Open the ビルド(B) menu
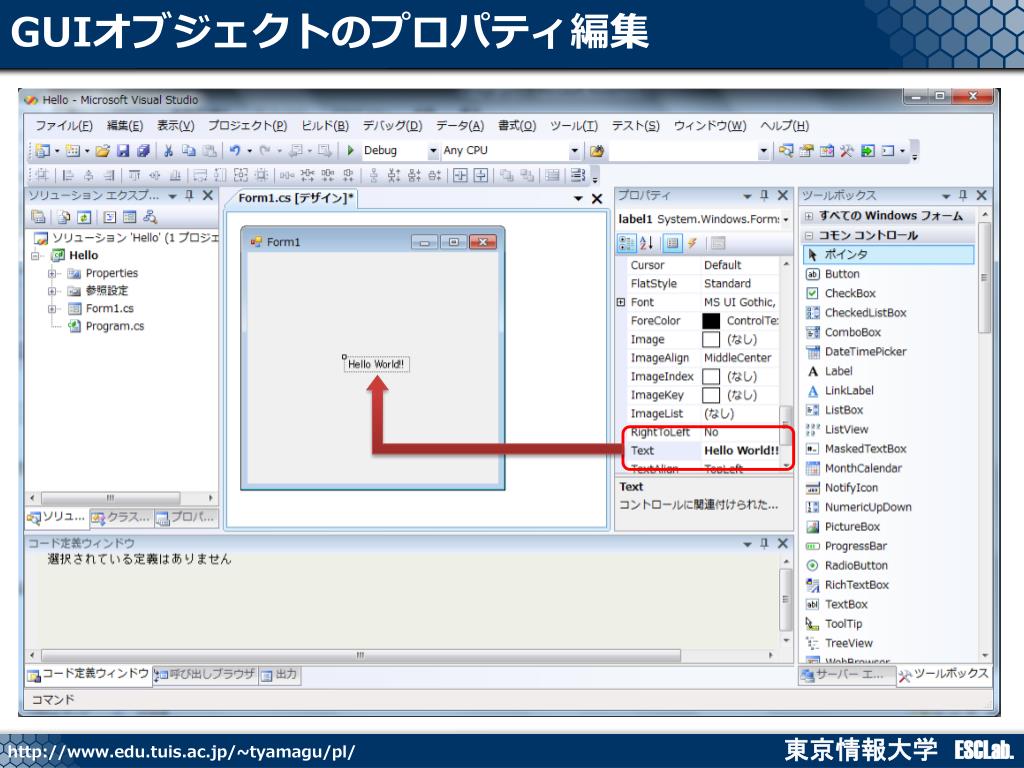This screenshot has width=1024, height=768. [x=325, y=125]
